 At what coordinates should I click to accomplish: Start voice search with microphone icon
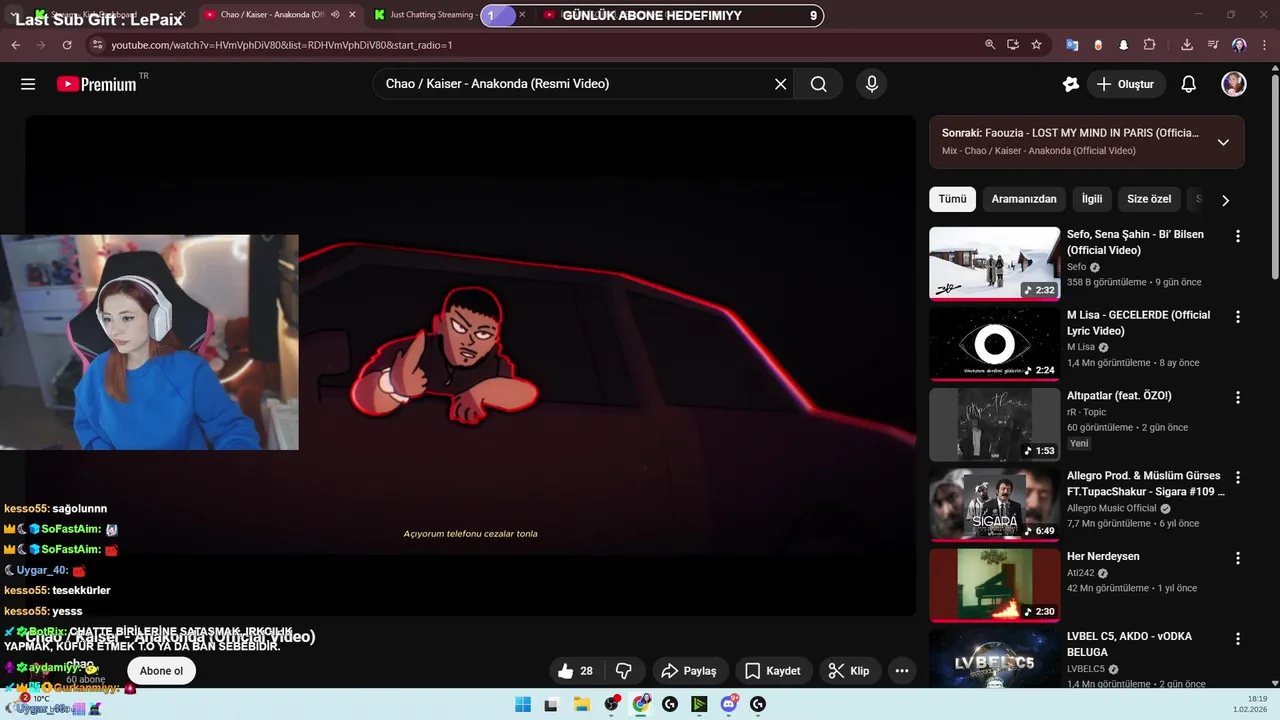(872, 84)
